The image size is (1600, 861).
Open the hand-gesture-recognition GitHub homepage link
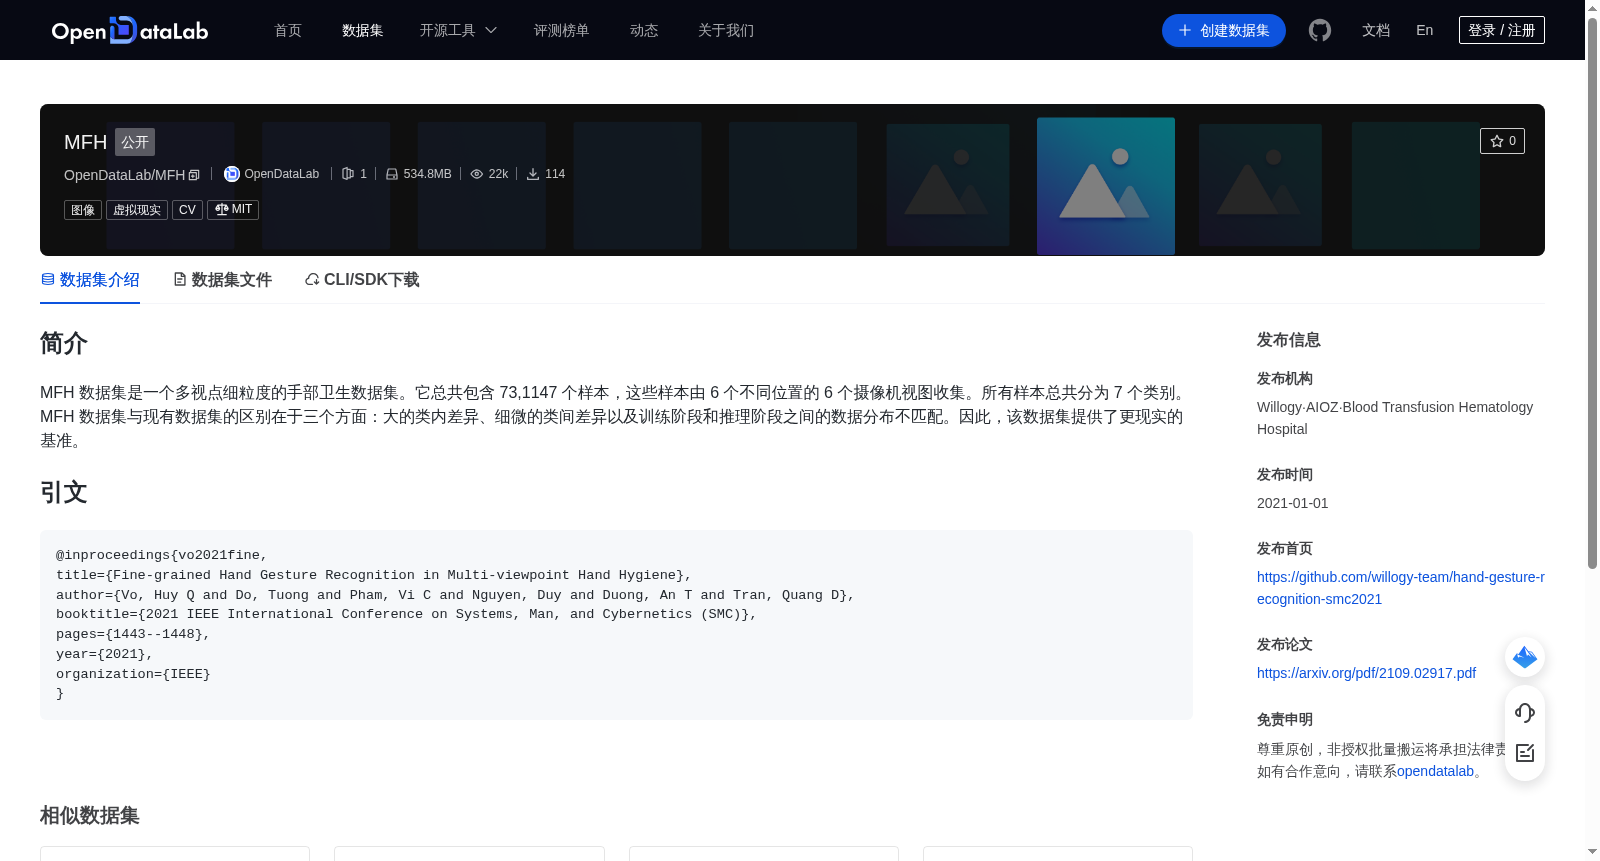point(1400,588)
